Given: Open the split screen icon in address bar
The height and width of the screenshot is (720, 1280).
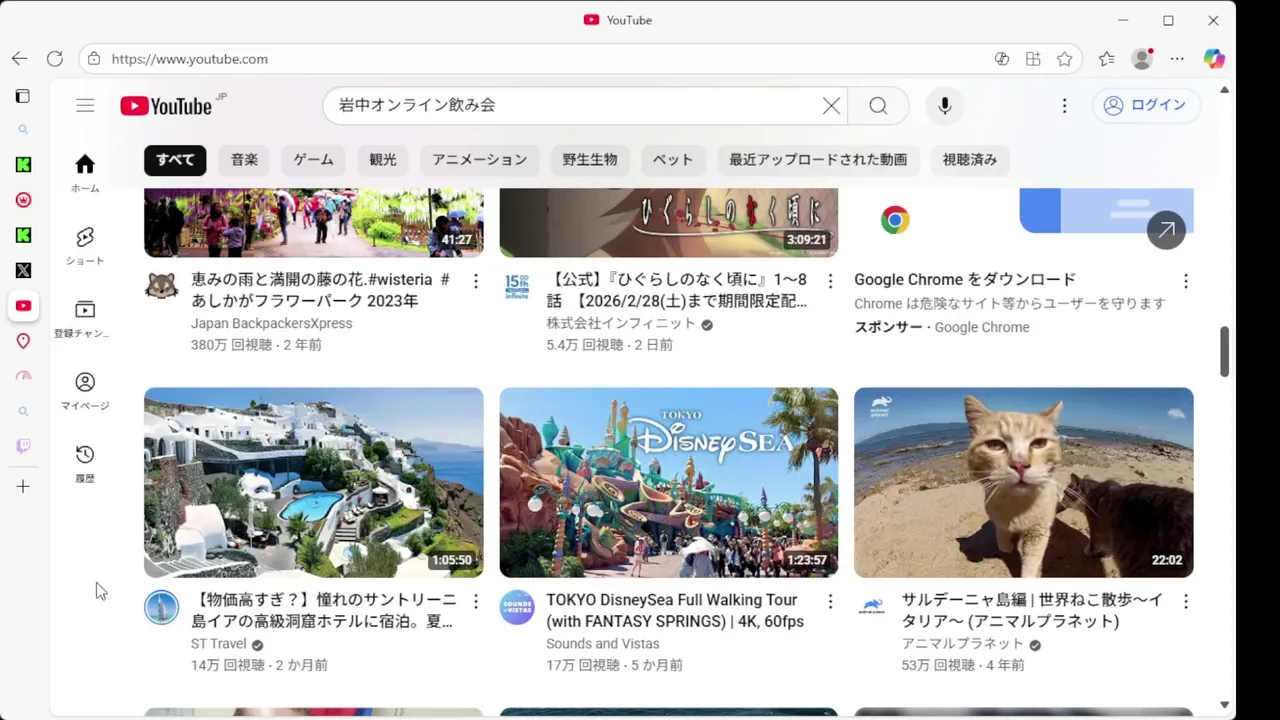Looking at the screenshot, I should tap(1033, 59).
